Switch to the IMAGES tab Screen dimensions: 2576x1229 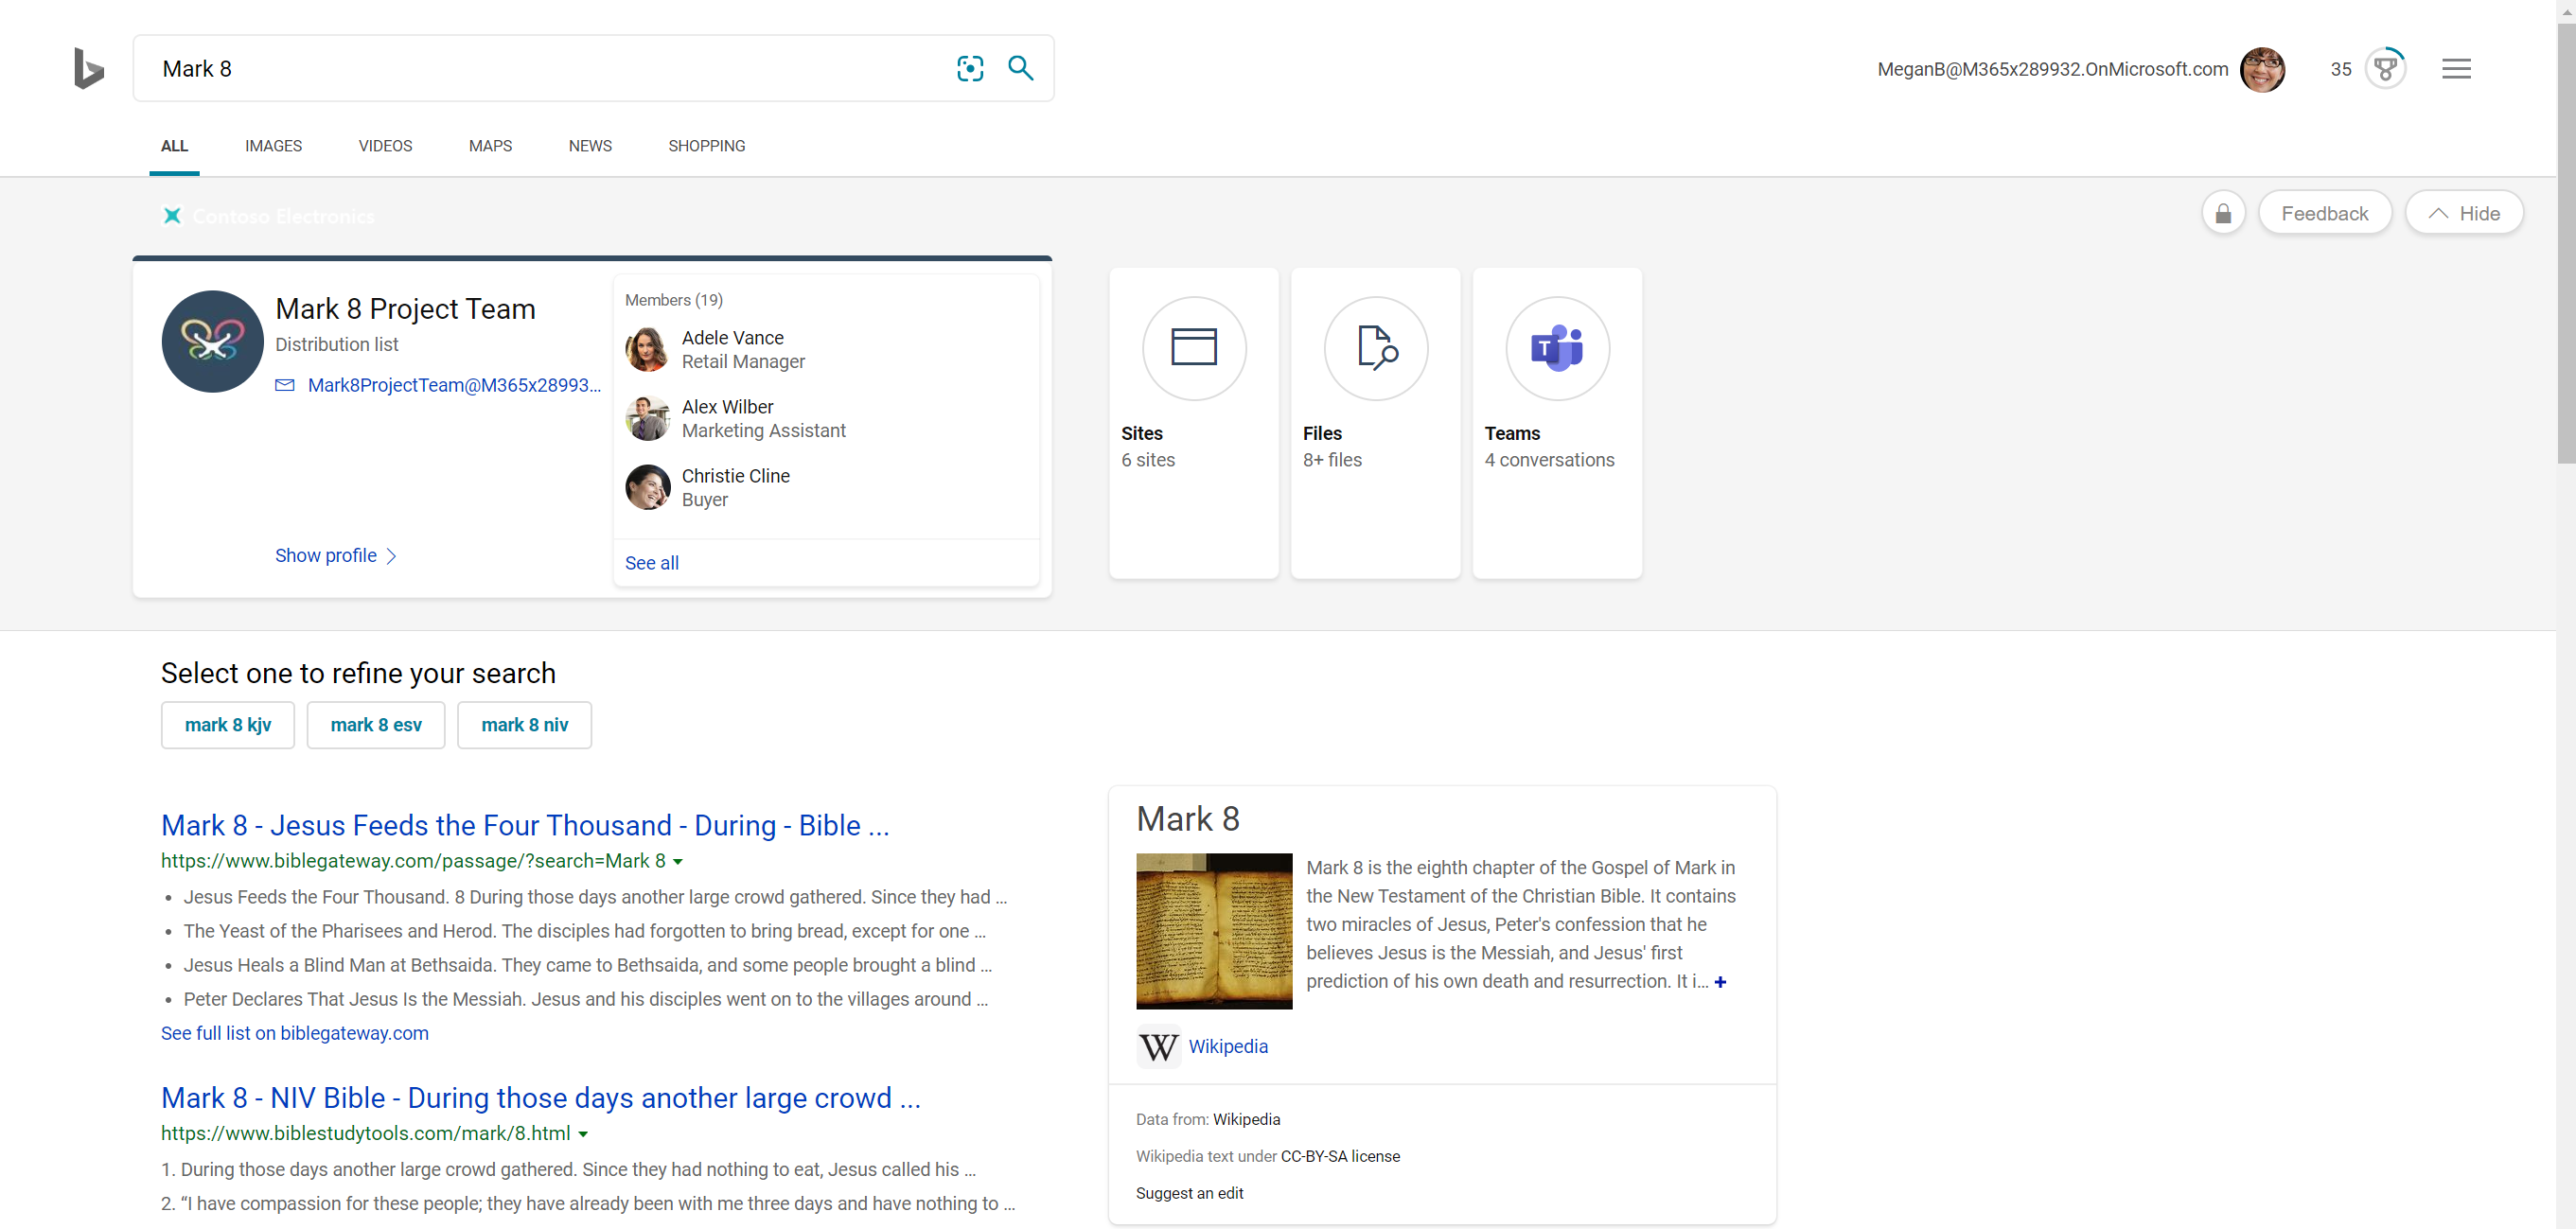[273, 146]
